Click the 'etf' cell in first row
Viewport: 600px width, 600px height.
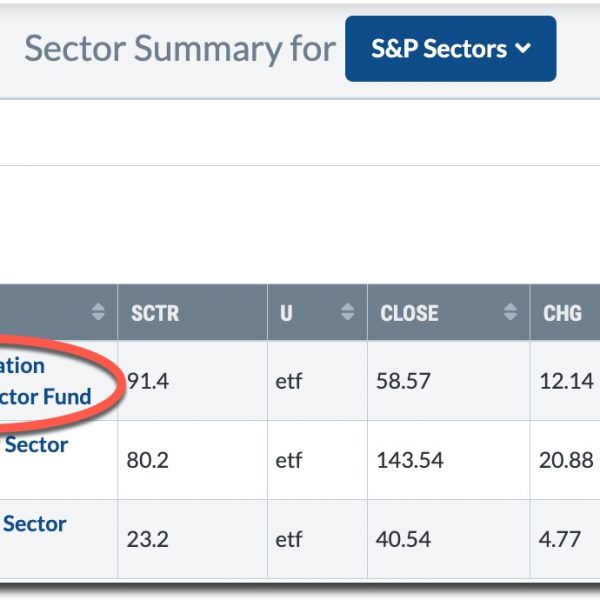[x=289, y=381]
